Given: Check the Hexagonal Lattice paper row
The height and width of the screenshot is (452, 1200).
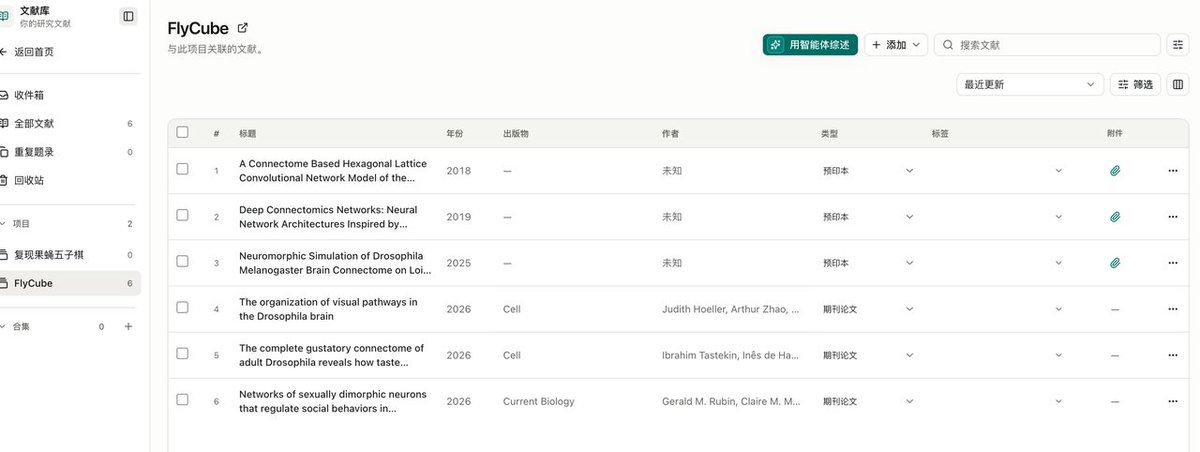Looking at the screenshot, I should [182, 169].
